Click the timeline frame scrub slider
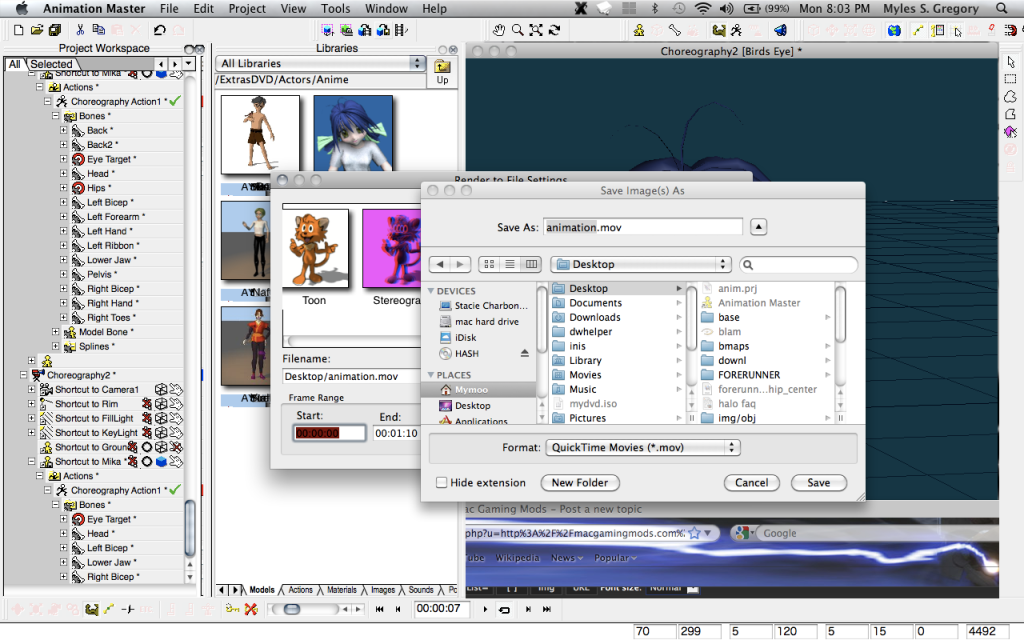Viewport: 1024px width, 640px height. point(291,609)
